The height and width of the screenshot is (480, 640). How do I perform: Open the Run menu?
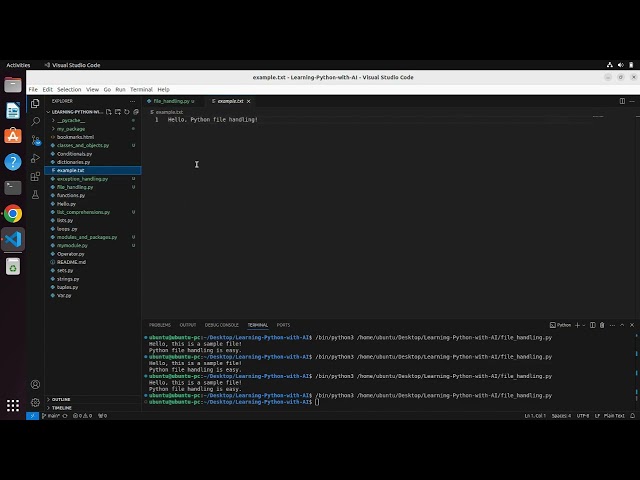120,89
